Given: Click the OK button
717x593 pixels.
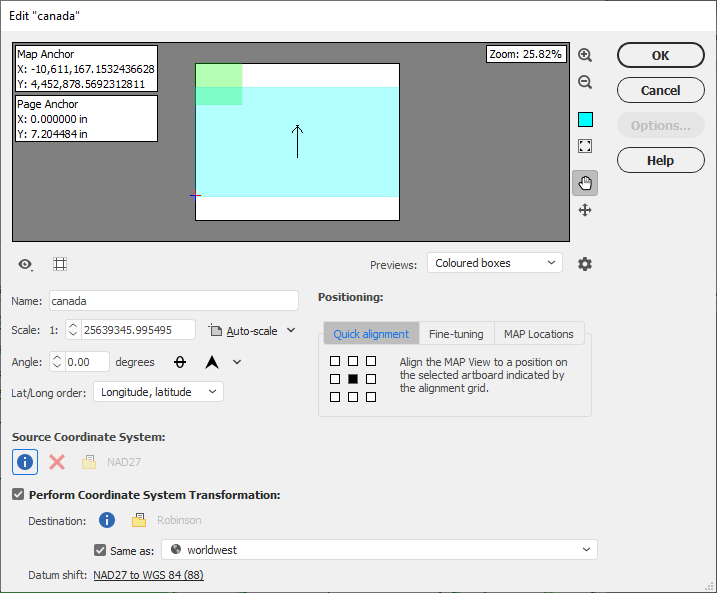Looking at the screenshot, I should click(660, 55).
